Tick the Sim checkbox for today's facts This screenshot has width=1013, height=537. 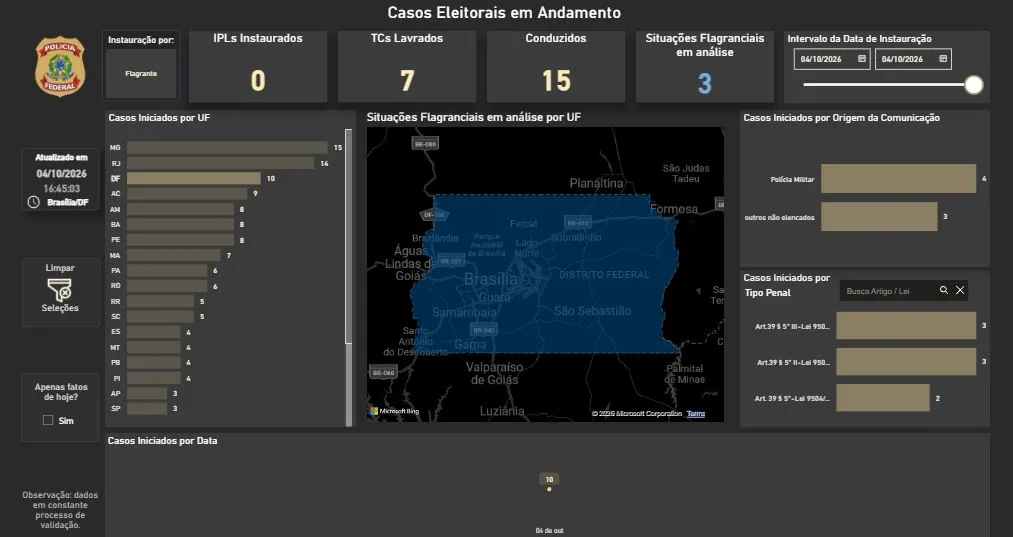(x=48, y=420)
